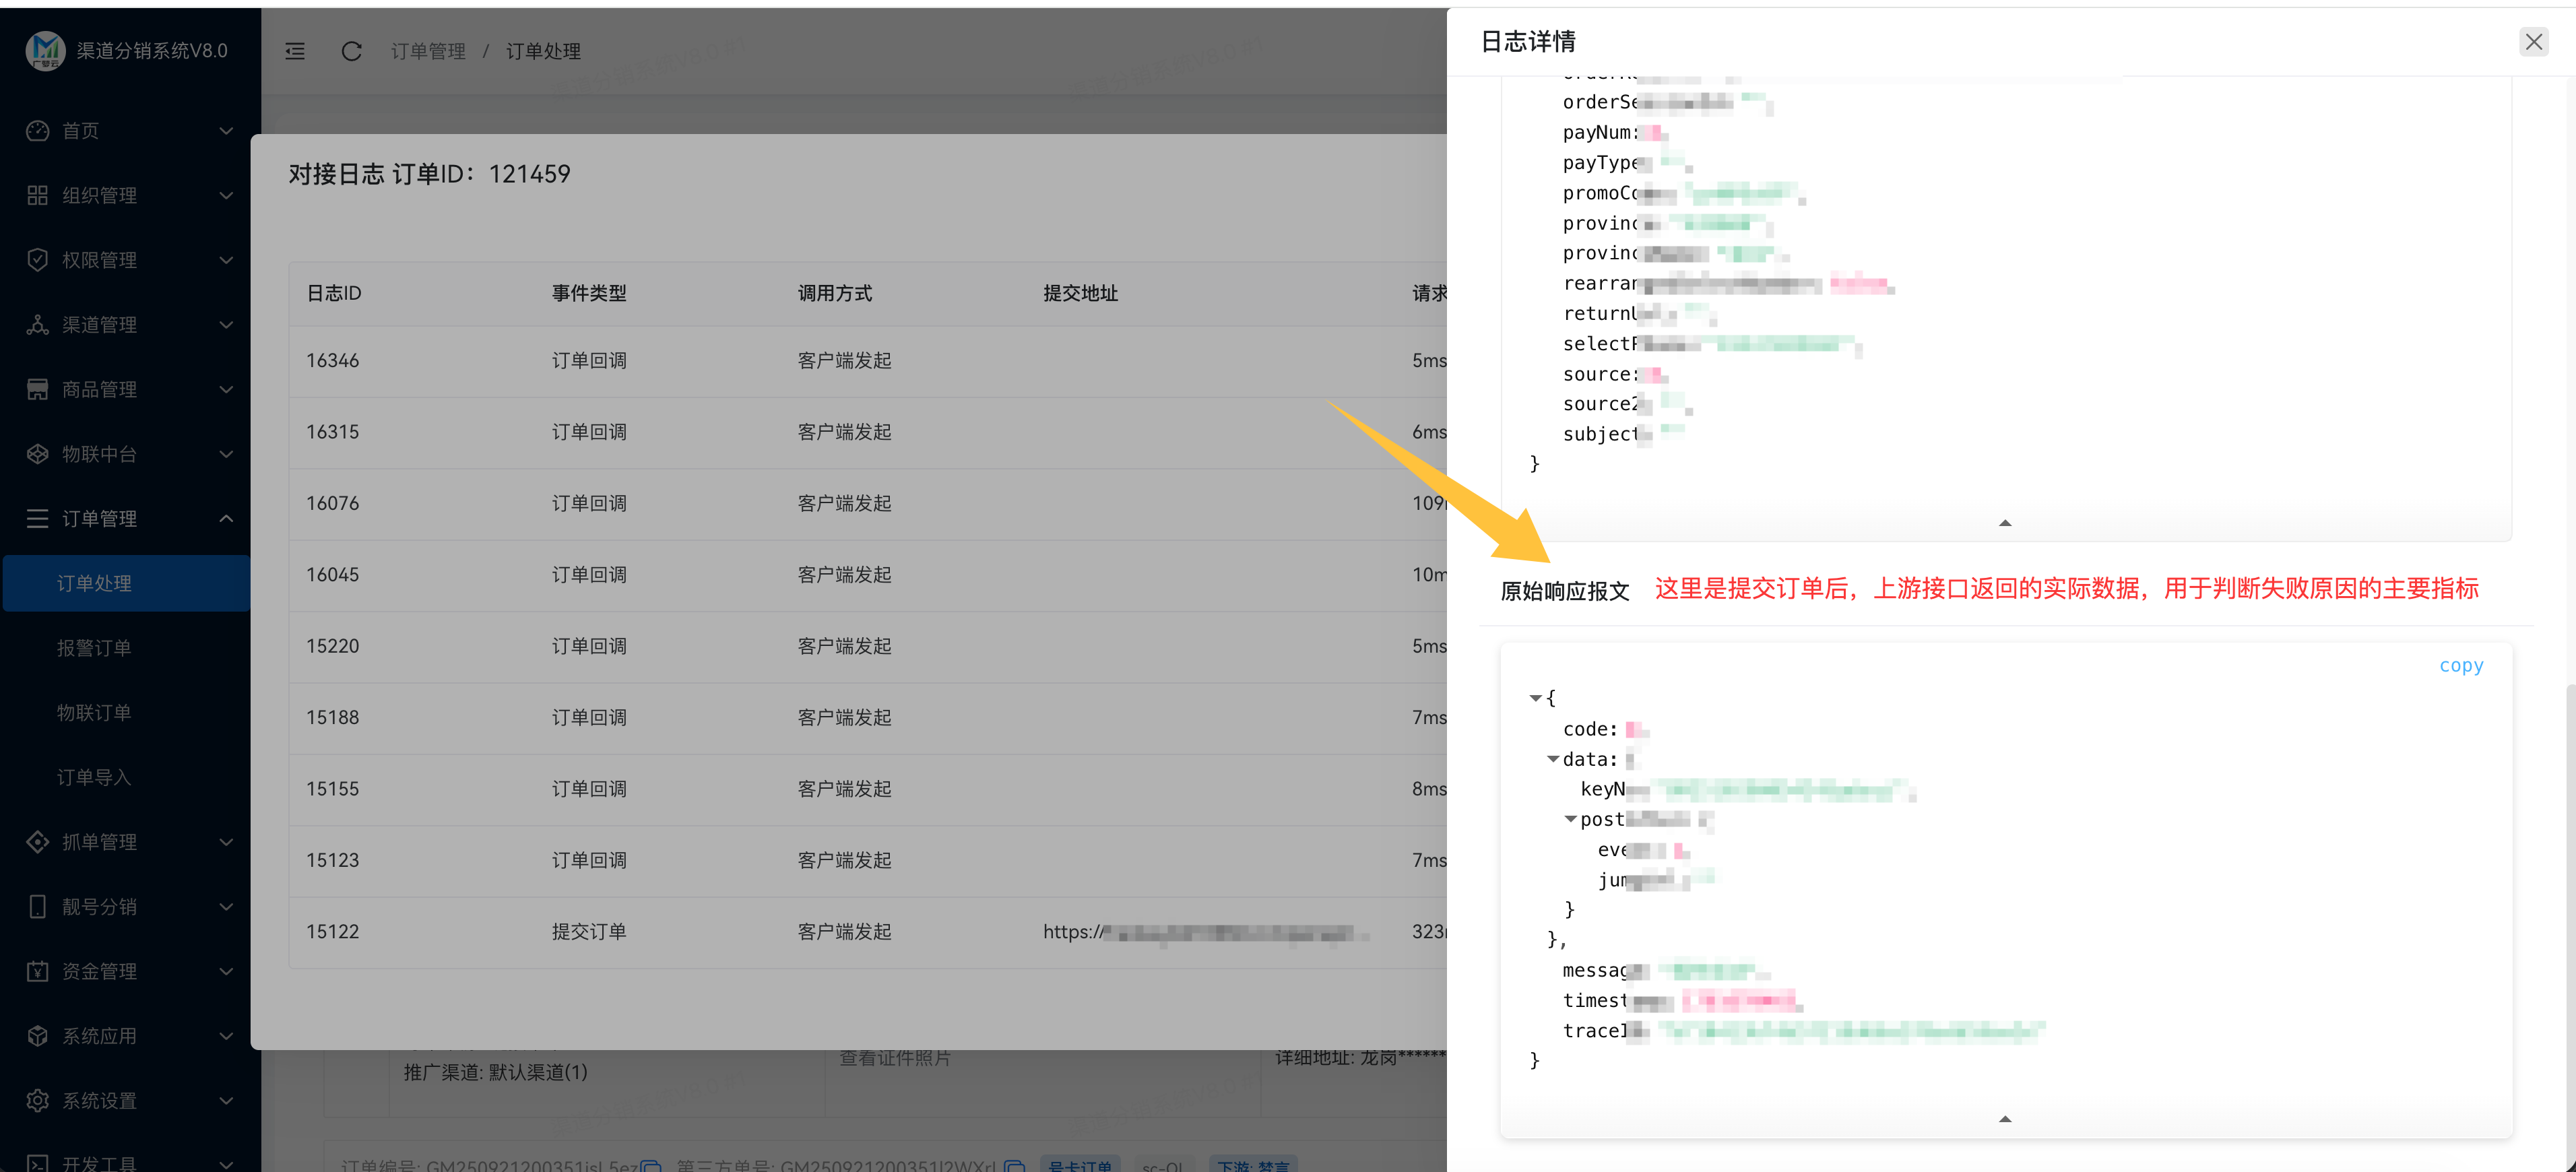This screenshot has height=1172, width=2576.
Task: Open 查看证件照片 link
Action: 896,1058
